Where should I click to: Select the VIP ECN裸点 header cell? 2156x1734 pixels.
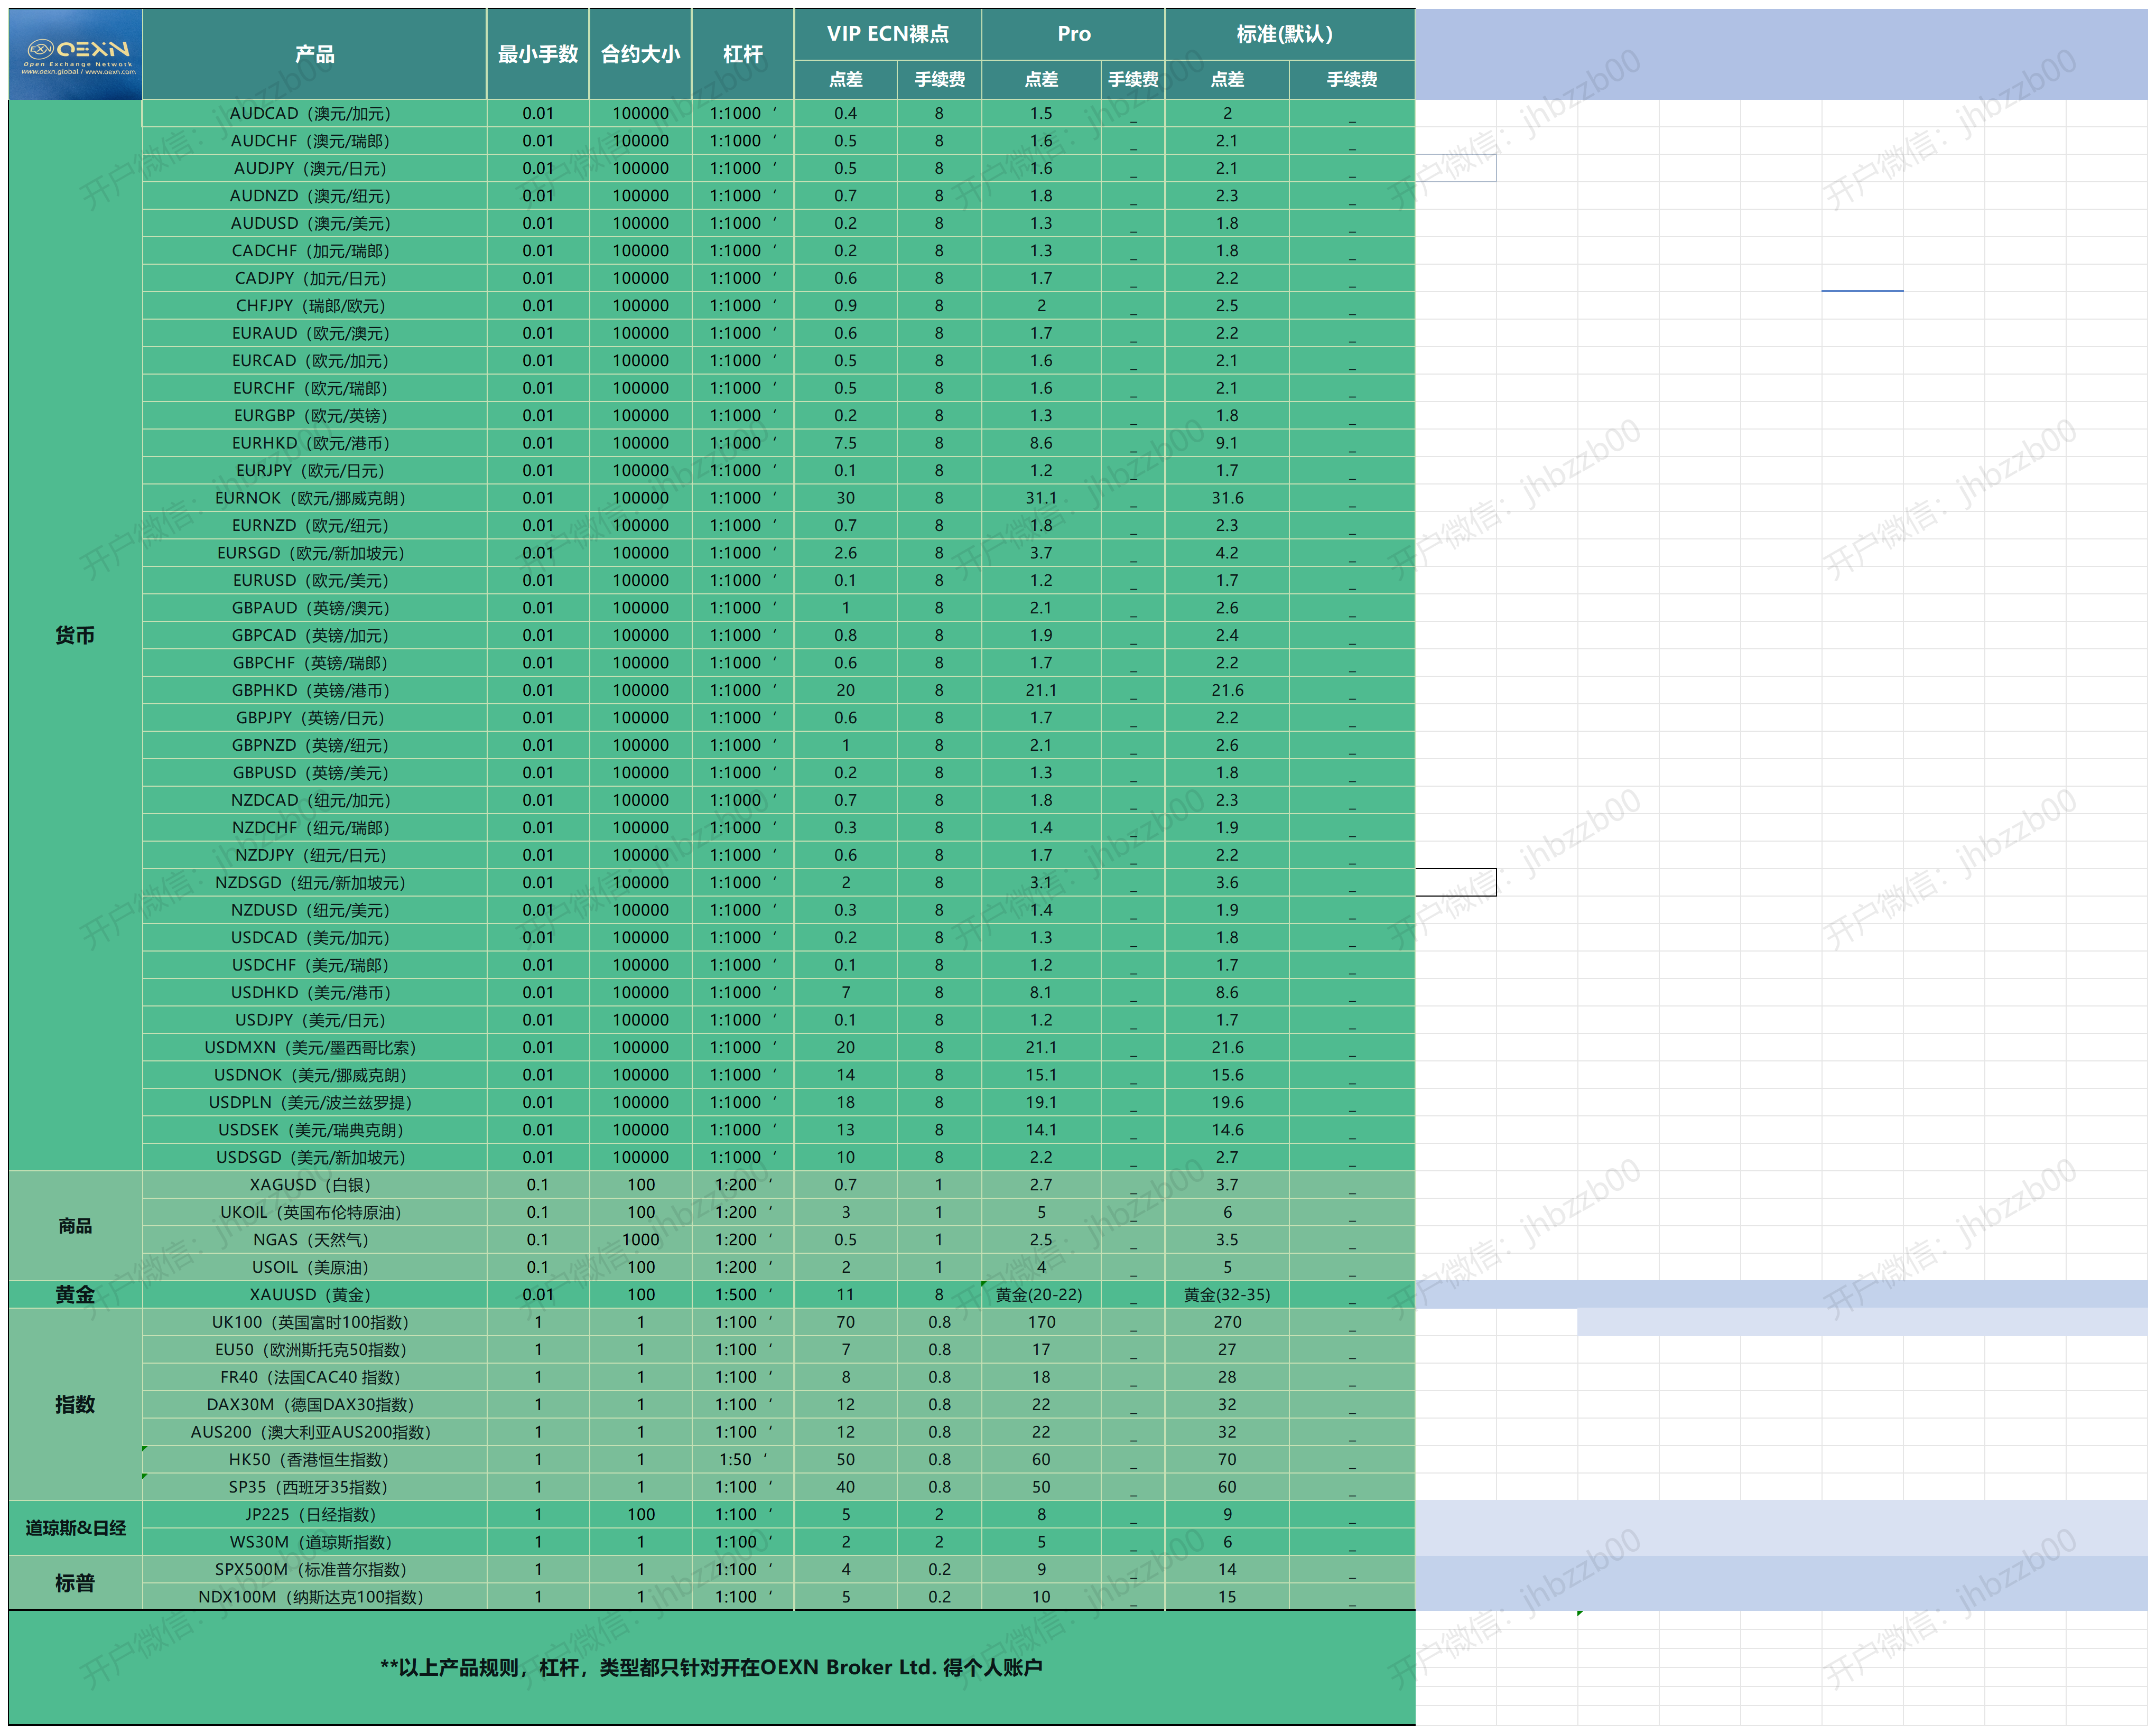pyautogui.click(x=888, y=34)
